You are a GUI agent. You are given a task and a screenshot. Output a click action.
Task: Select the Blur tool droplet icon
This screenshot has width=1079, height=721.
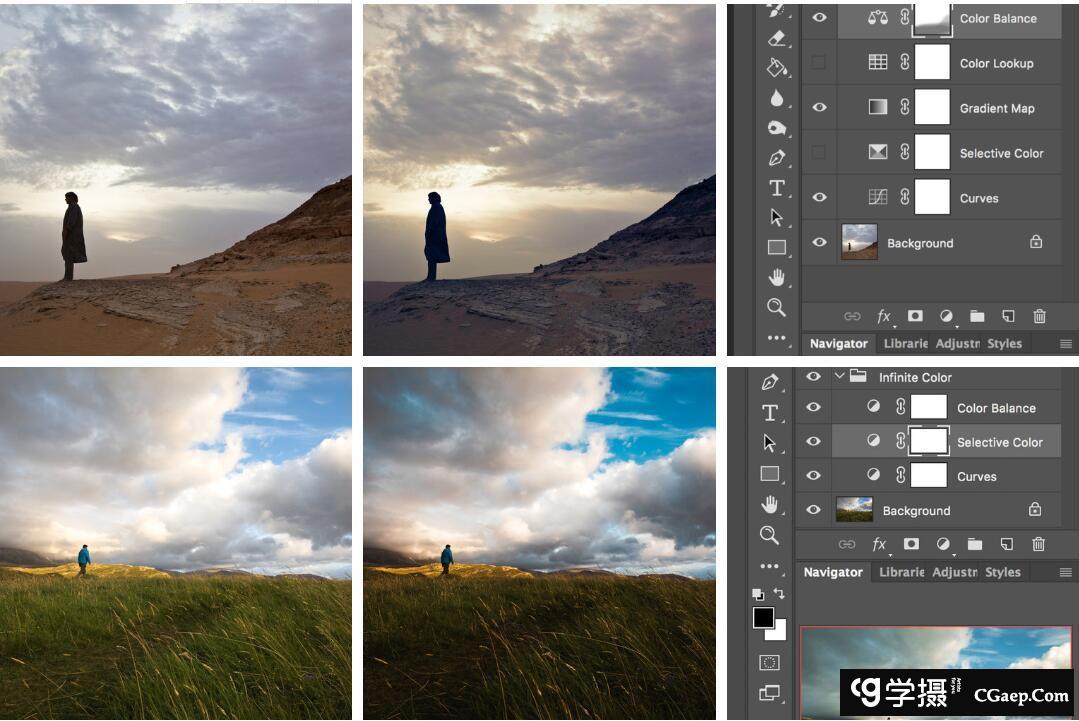(x=777, y=98)
